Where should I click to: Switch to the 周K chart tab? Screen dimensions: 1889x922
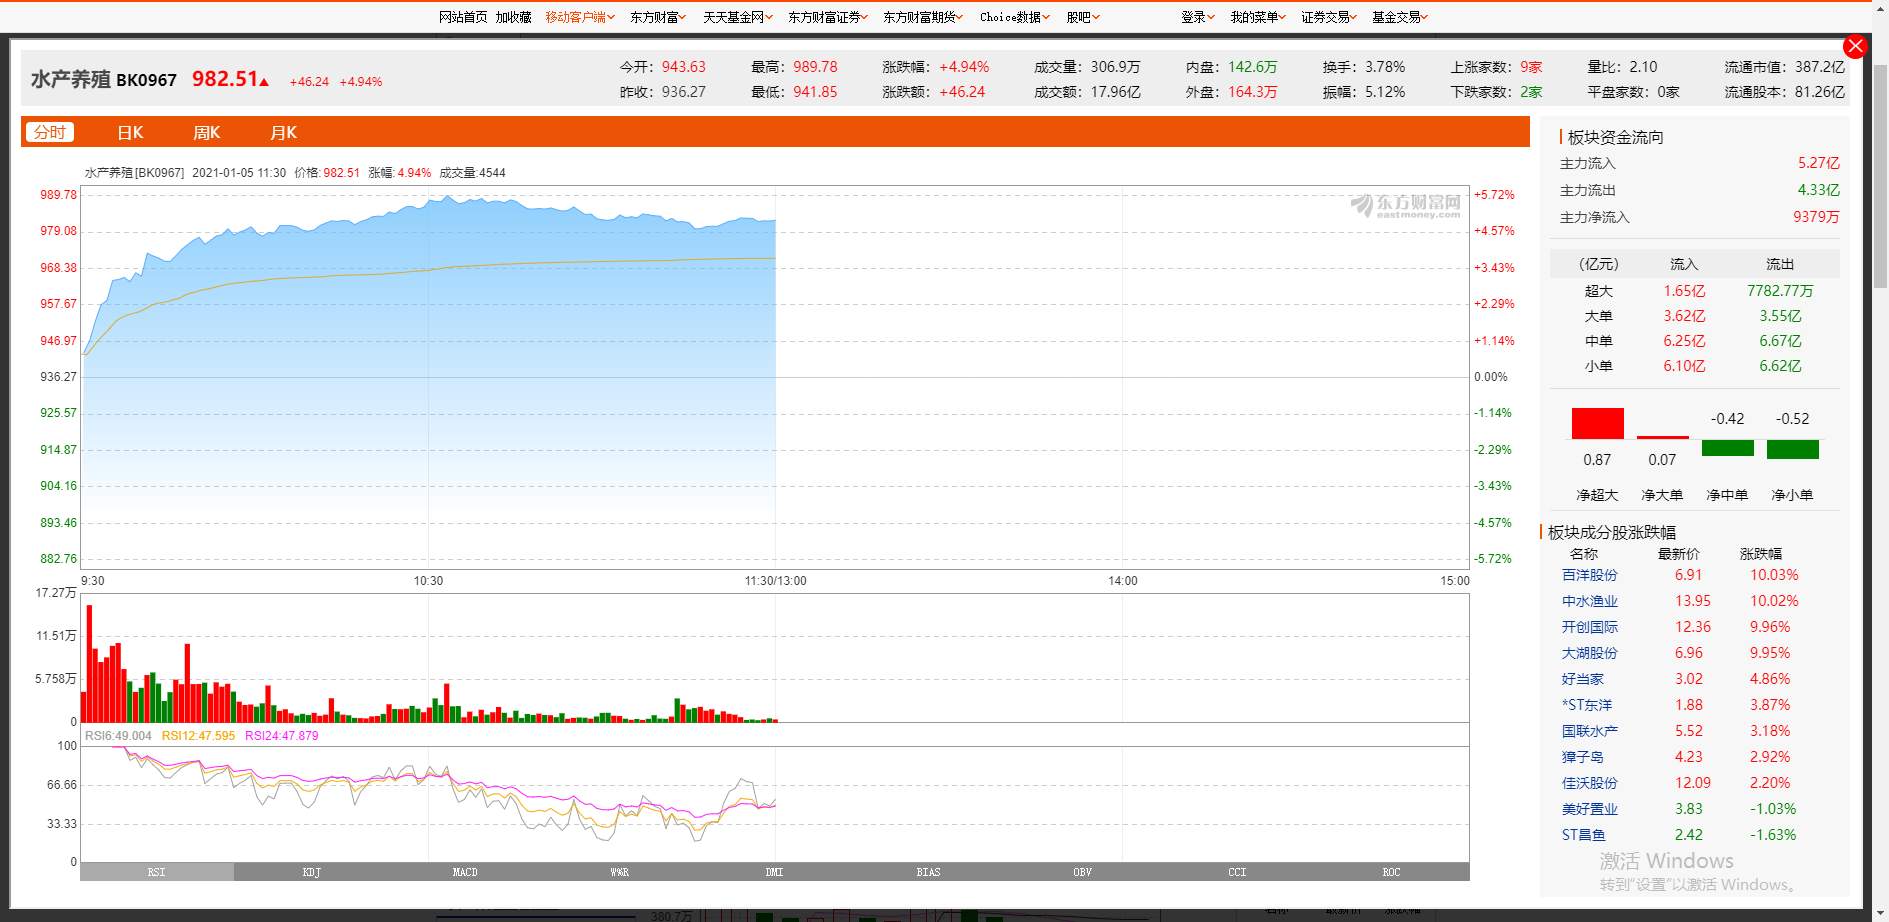206,132
